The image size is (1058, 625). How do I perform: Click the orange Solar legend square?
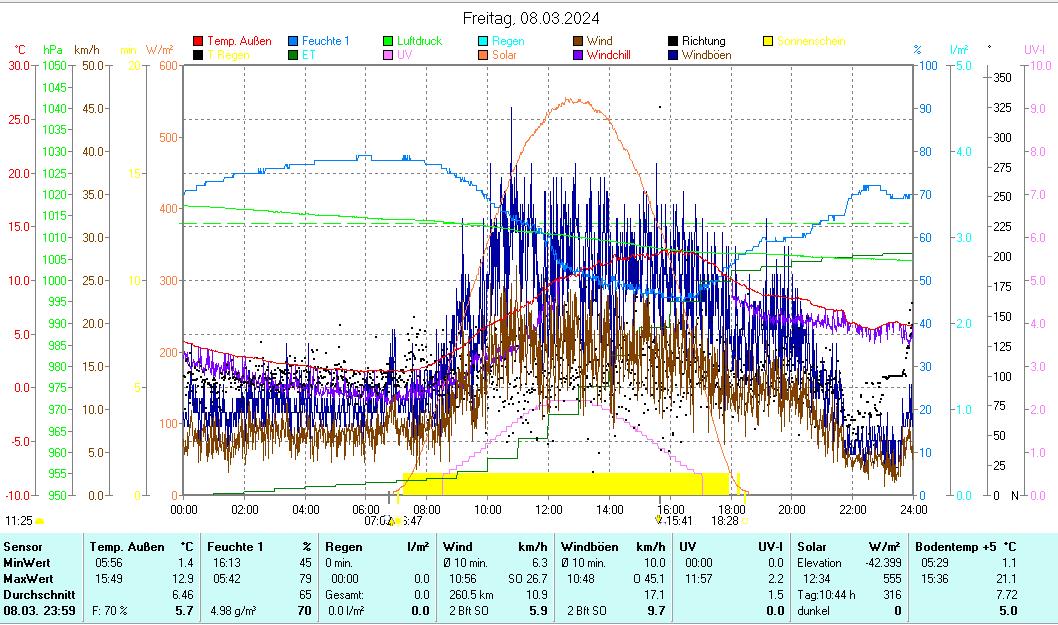click(483, 55)
